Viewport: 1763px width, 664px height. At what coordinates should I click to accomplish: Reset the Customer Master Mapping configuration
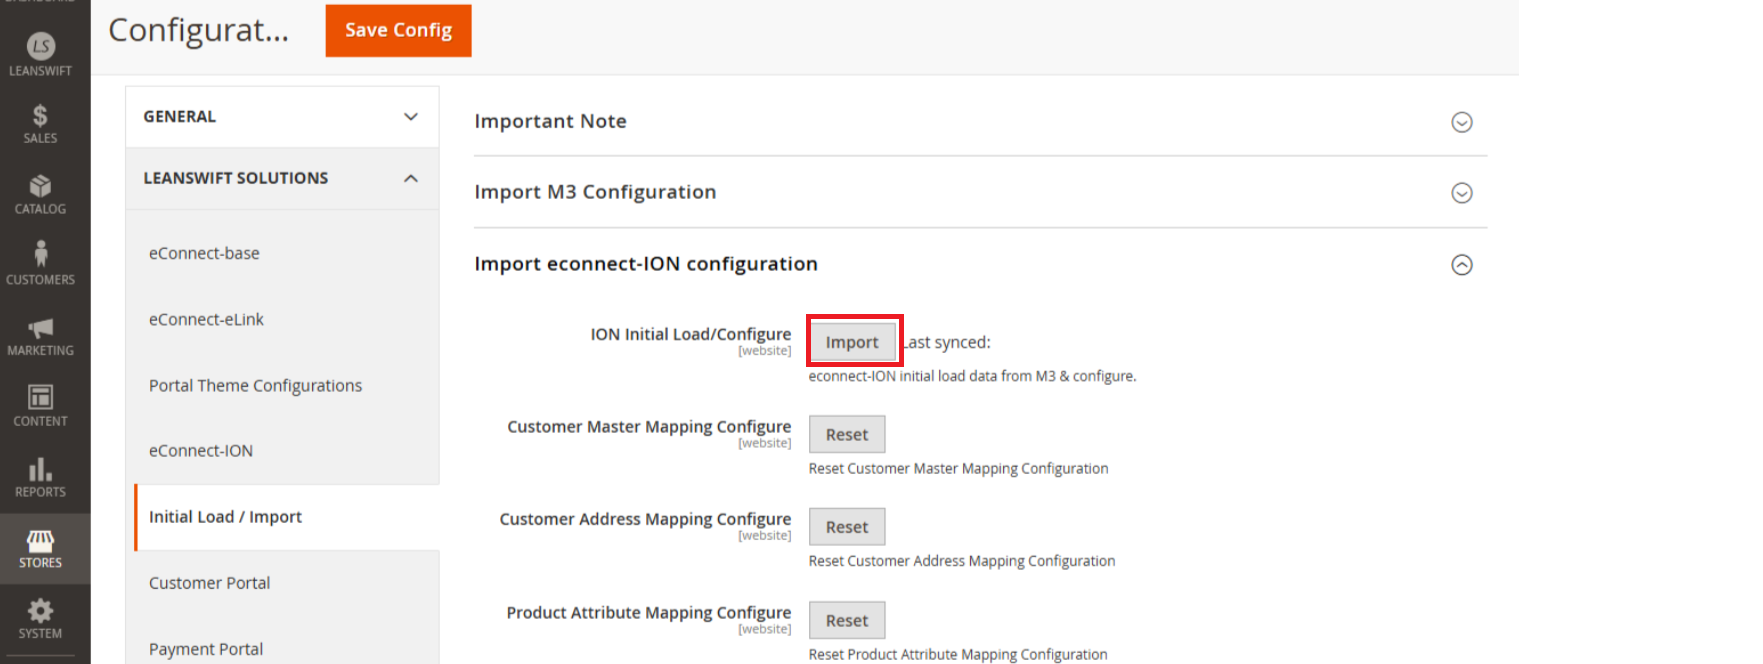click(847, 435)
